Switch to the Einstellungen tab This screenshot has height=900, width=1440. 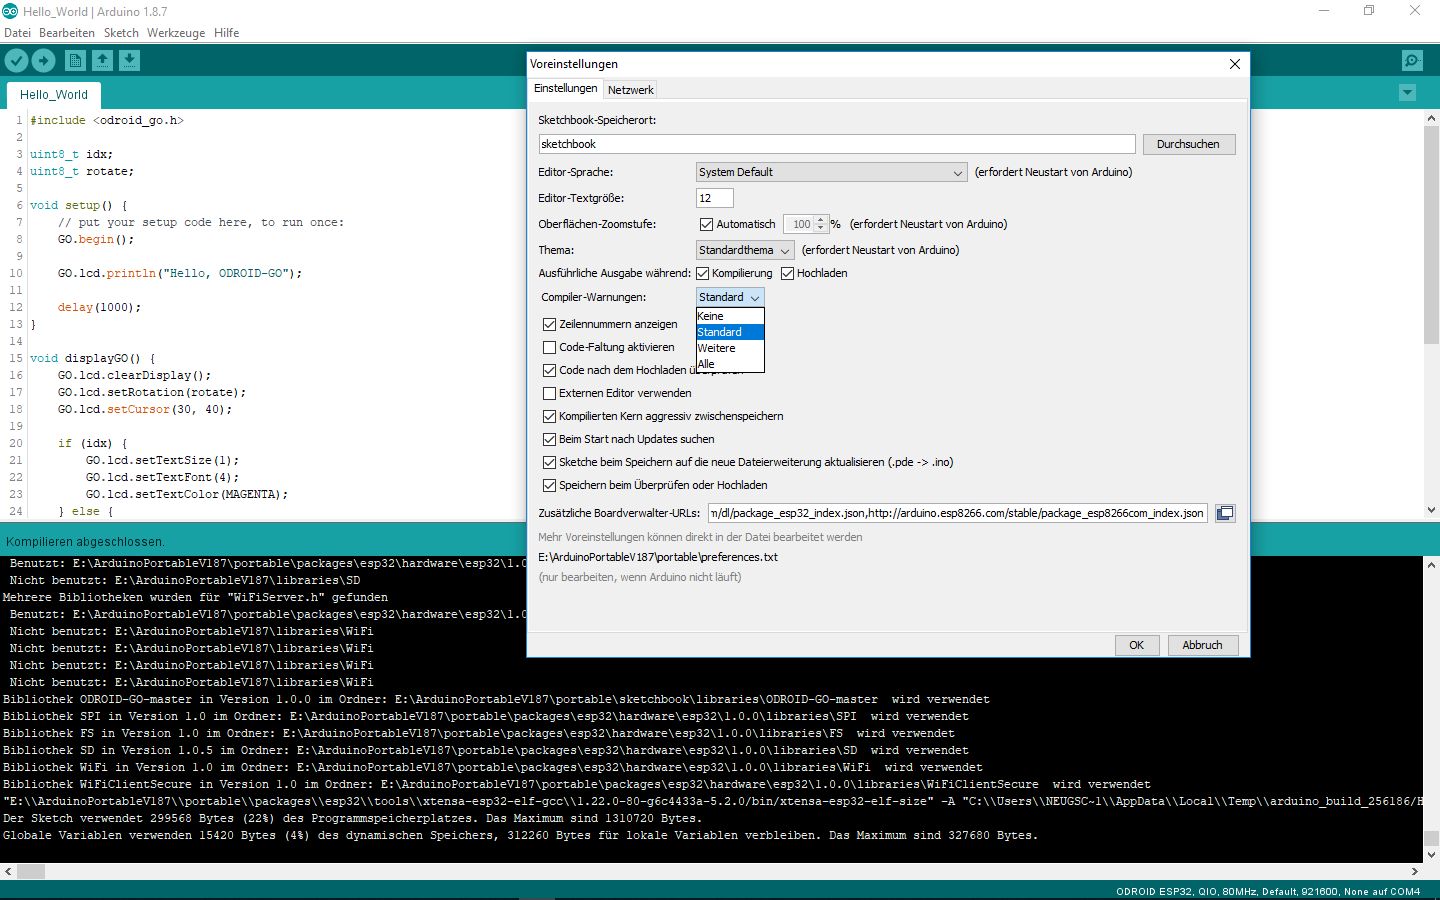pos(565,88)
